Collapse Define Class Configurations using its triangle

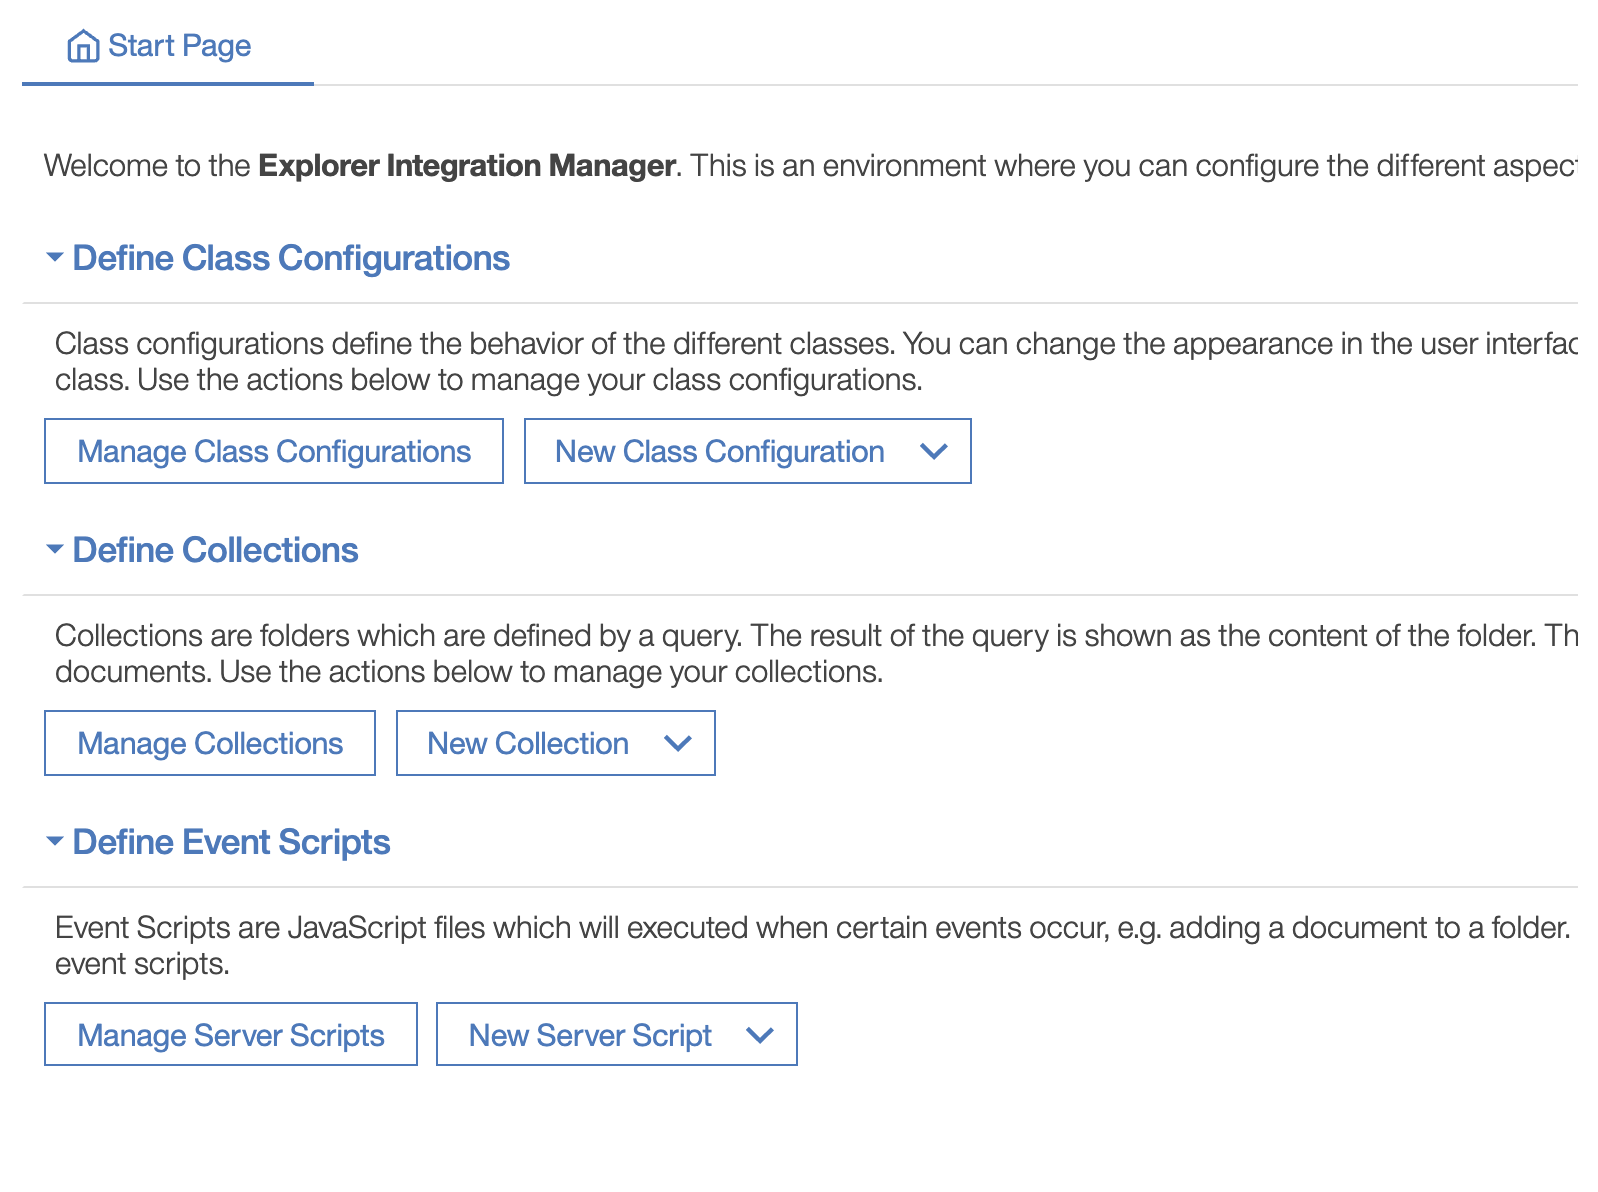click(55, 258)
